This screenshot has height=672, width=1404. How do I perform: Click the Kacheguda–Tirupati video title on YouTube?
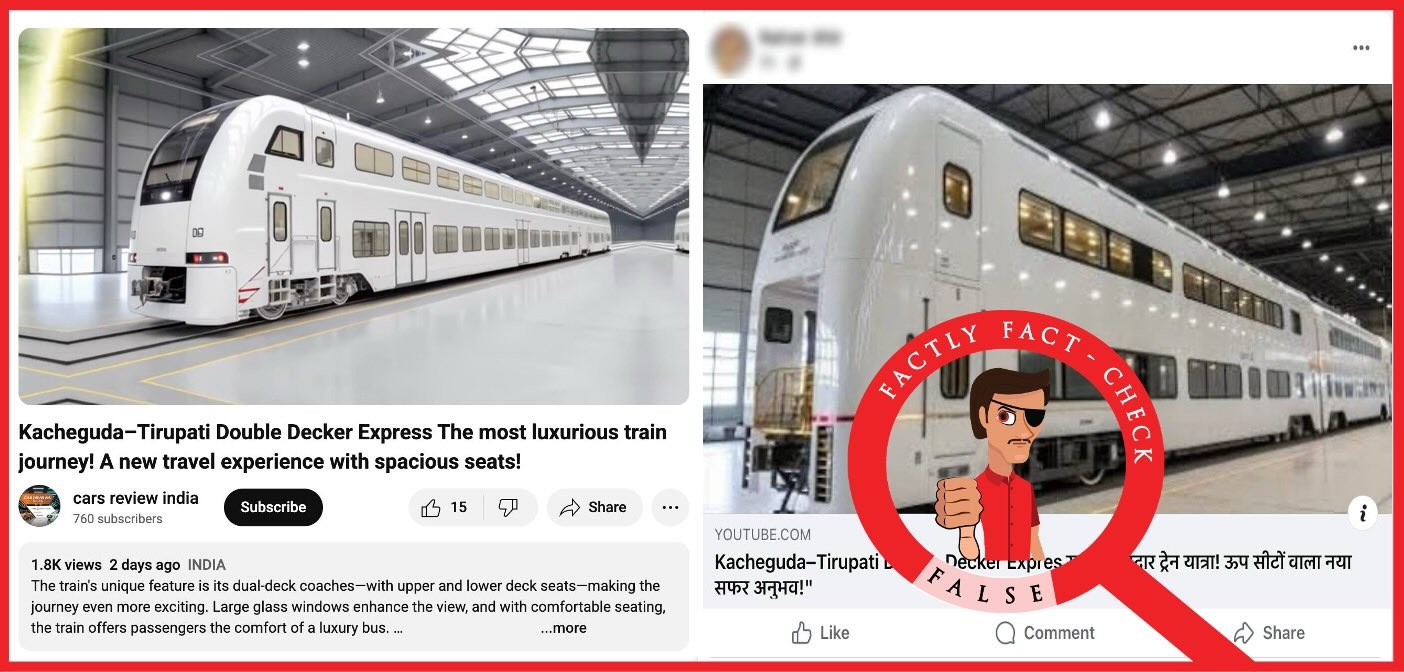343,447
